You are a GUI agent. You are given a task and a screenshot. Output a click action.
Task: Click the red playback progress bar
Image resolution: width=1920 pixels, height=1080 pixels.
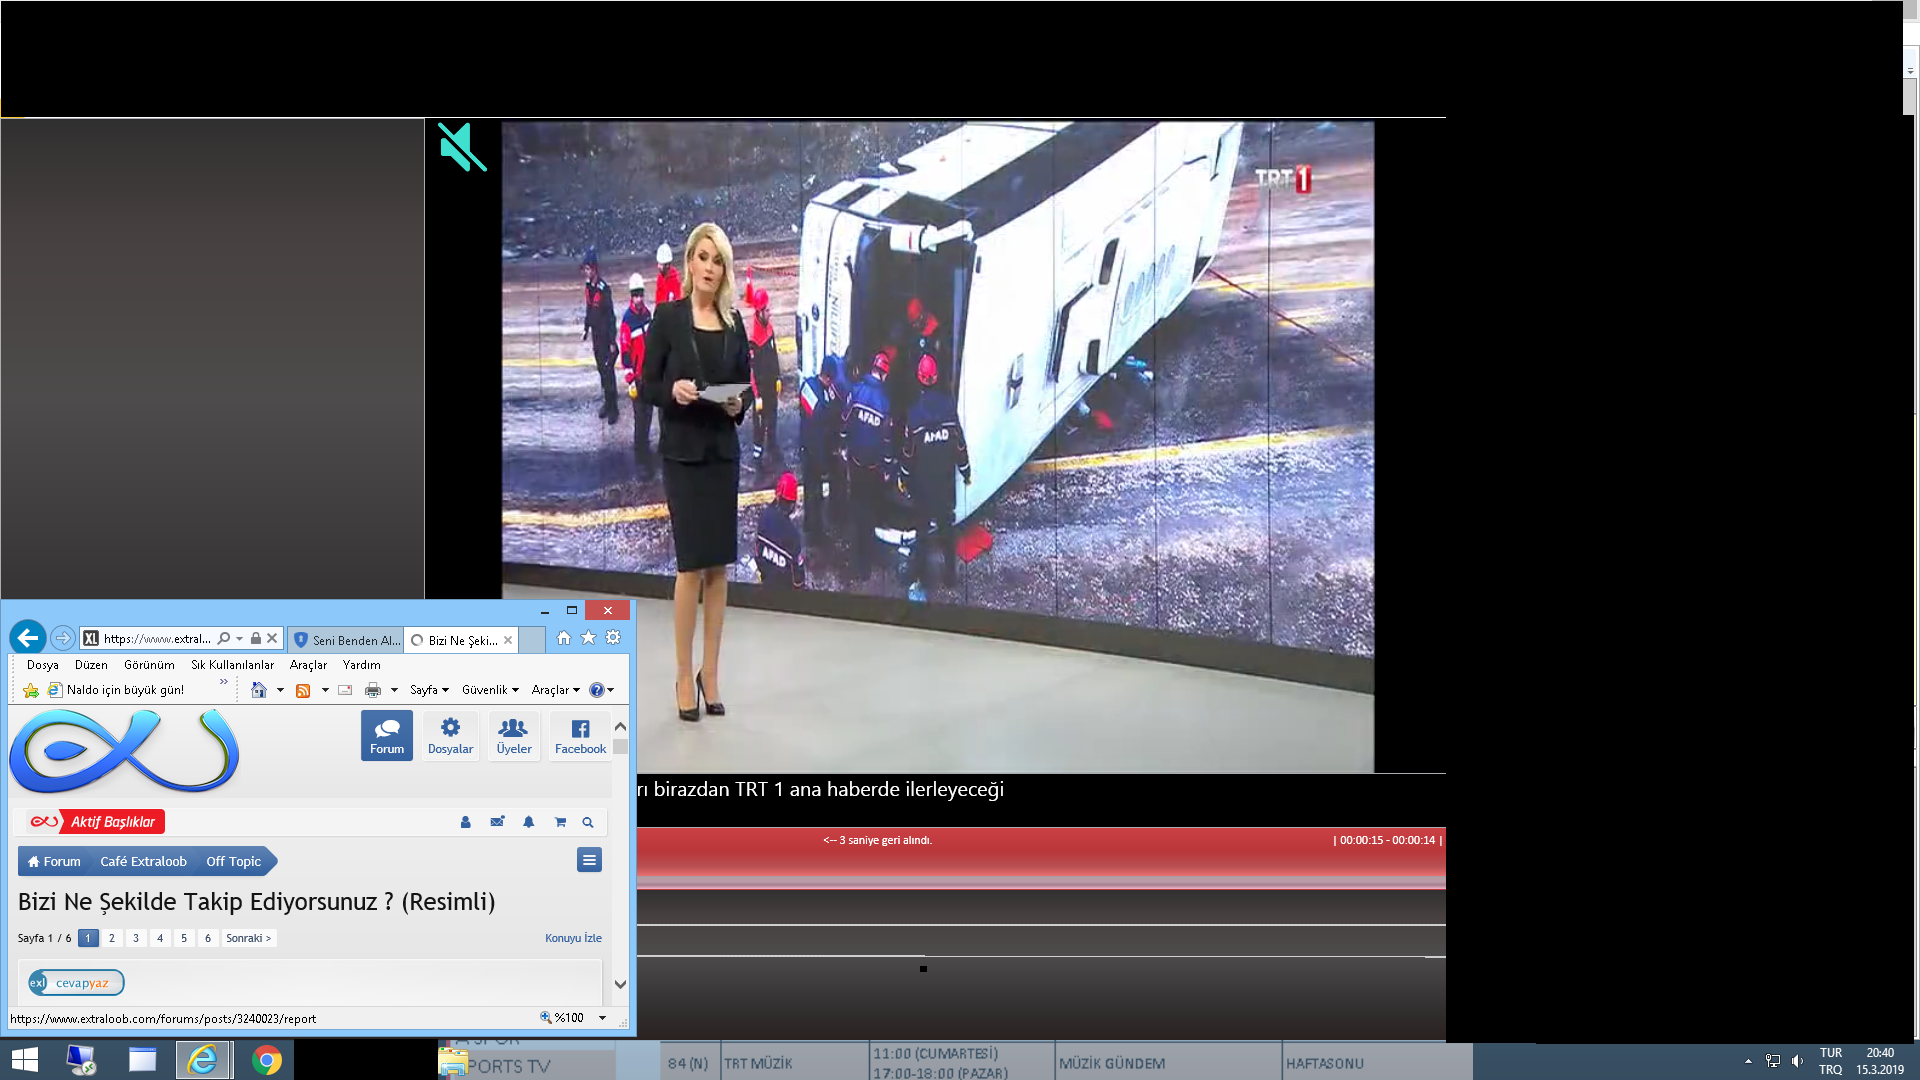point(1041,858)
